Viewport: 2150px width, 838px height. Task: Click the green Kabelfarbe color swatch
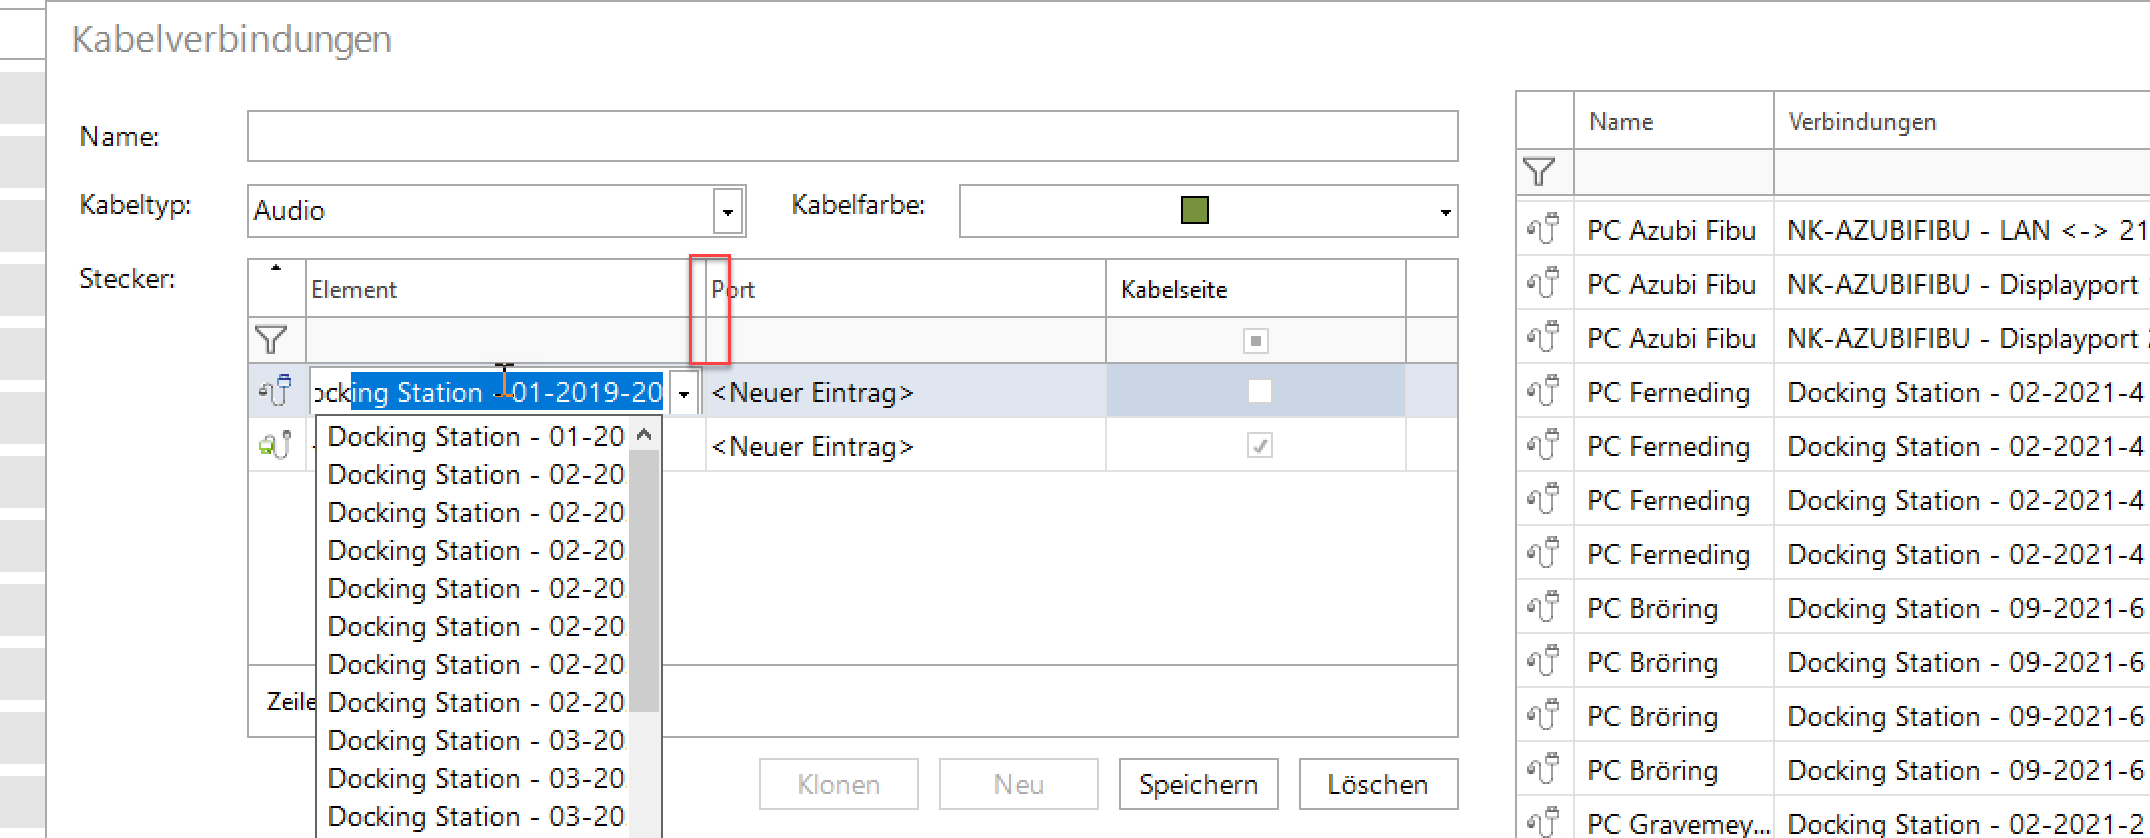tap(1194, 210)
